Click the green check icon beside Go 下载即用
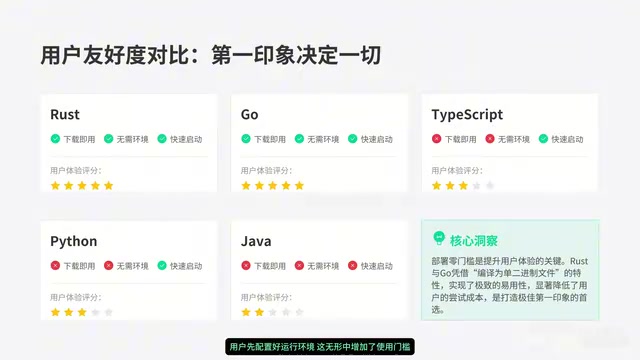 click(246, 139)
